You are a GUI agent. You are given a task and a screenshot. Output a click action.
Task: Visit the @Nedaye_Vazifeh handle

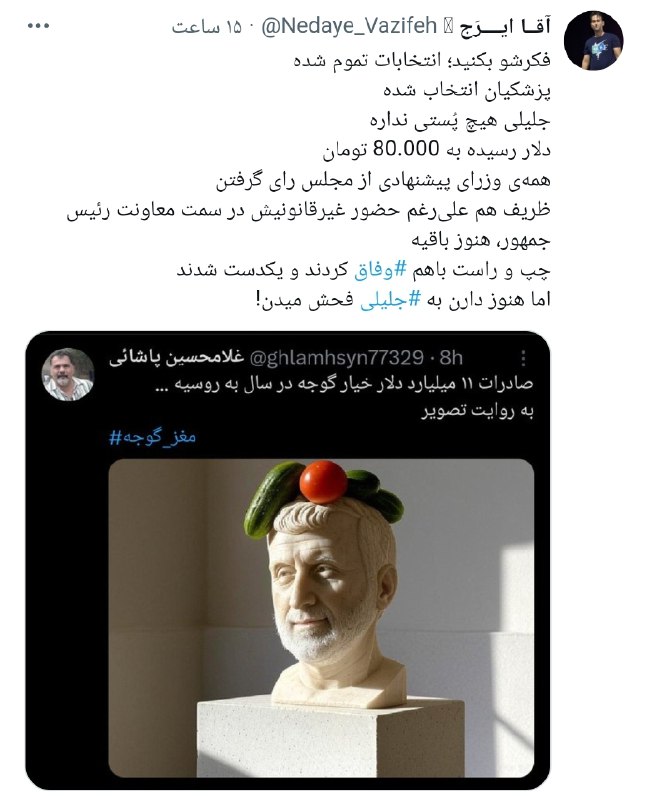pos(349,26)
